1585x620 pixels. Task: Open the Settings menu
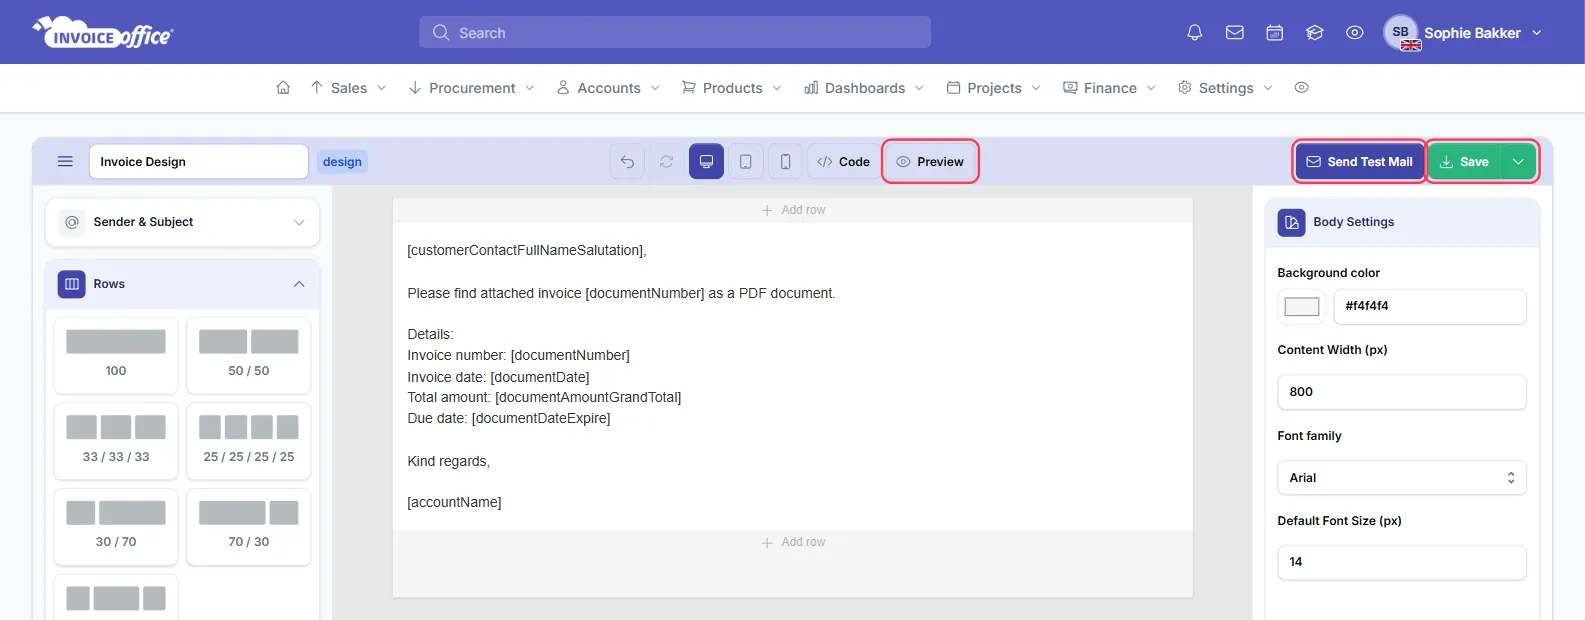[x=1225, y=88]
